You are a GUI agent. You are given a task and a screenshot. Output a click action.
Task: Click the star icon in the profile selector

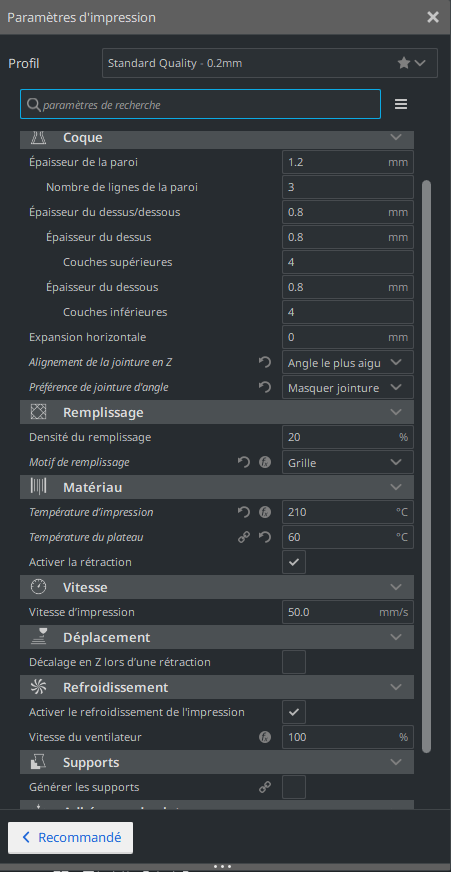(x=404, y=63)
